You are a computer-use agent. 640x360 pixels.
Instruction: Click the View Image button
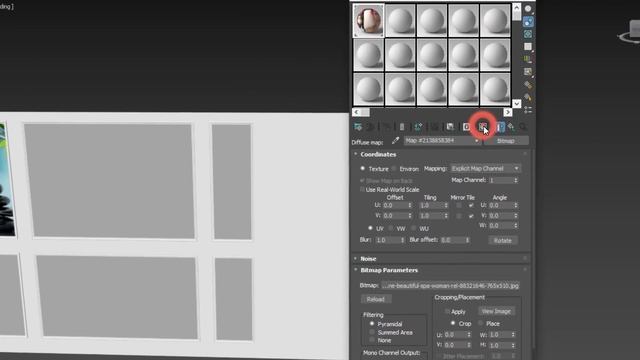(x=496, y=311)
